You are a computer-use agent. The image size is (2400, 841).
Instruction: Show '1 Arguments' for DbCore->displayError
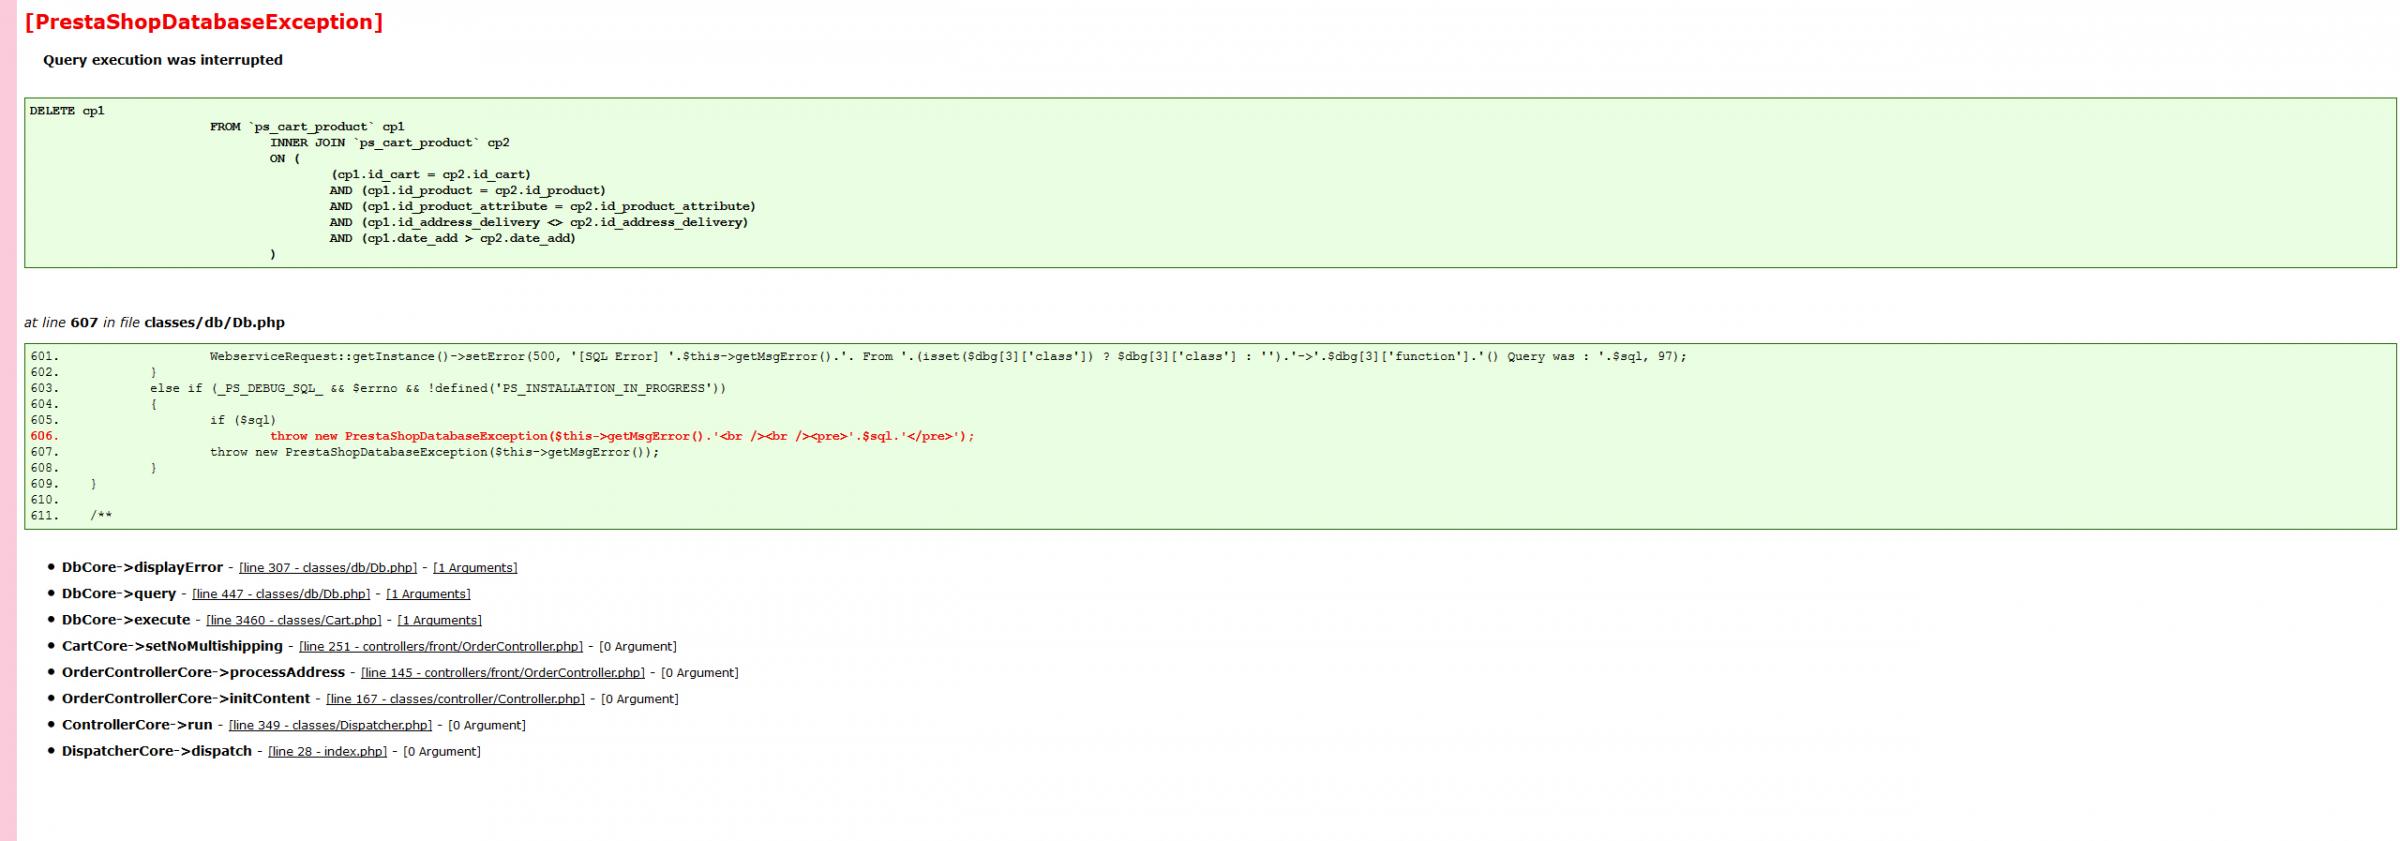coord(475,568)
